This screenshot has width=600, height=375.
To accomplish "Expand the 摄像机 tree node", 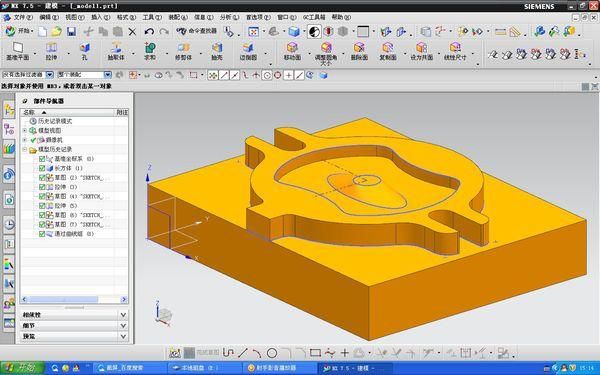I will click(25, 140).
